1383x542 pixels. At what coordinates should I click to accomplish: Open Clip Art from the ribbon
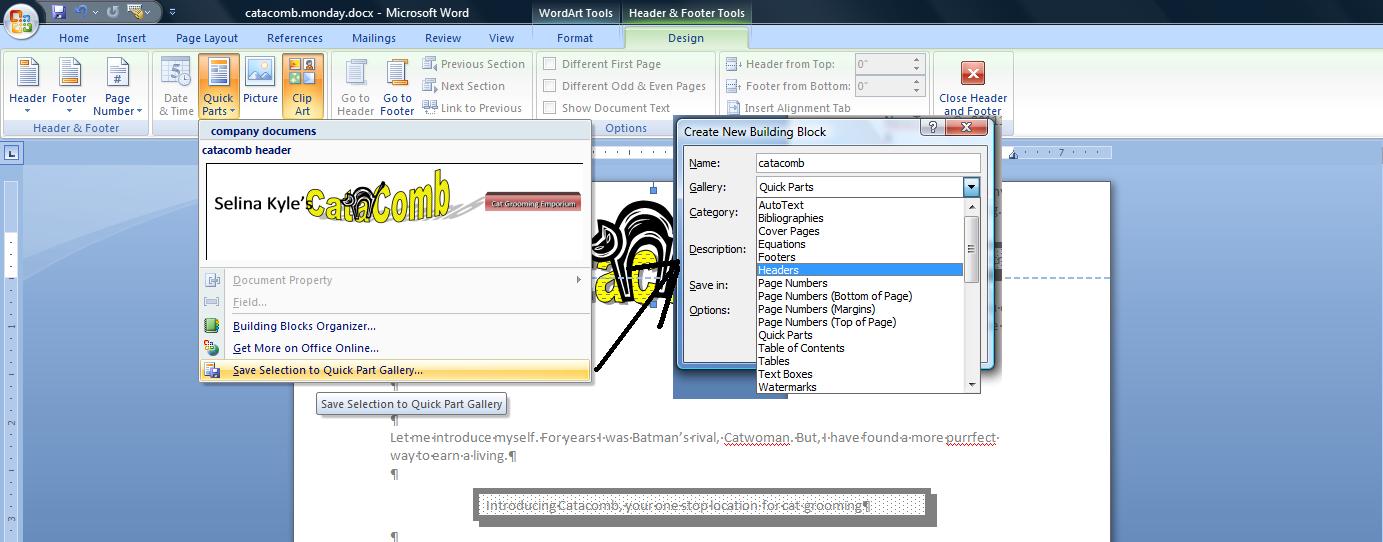(x=302, y=87)
